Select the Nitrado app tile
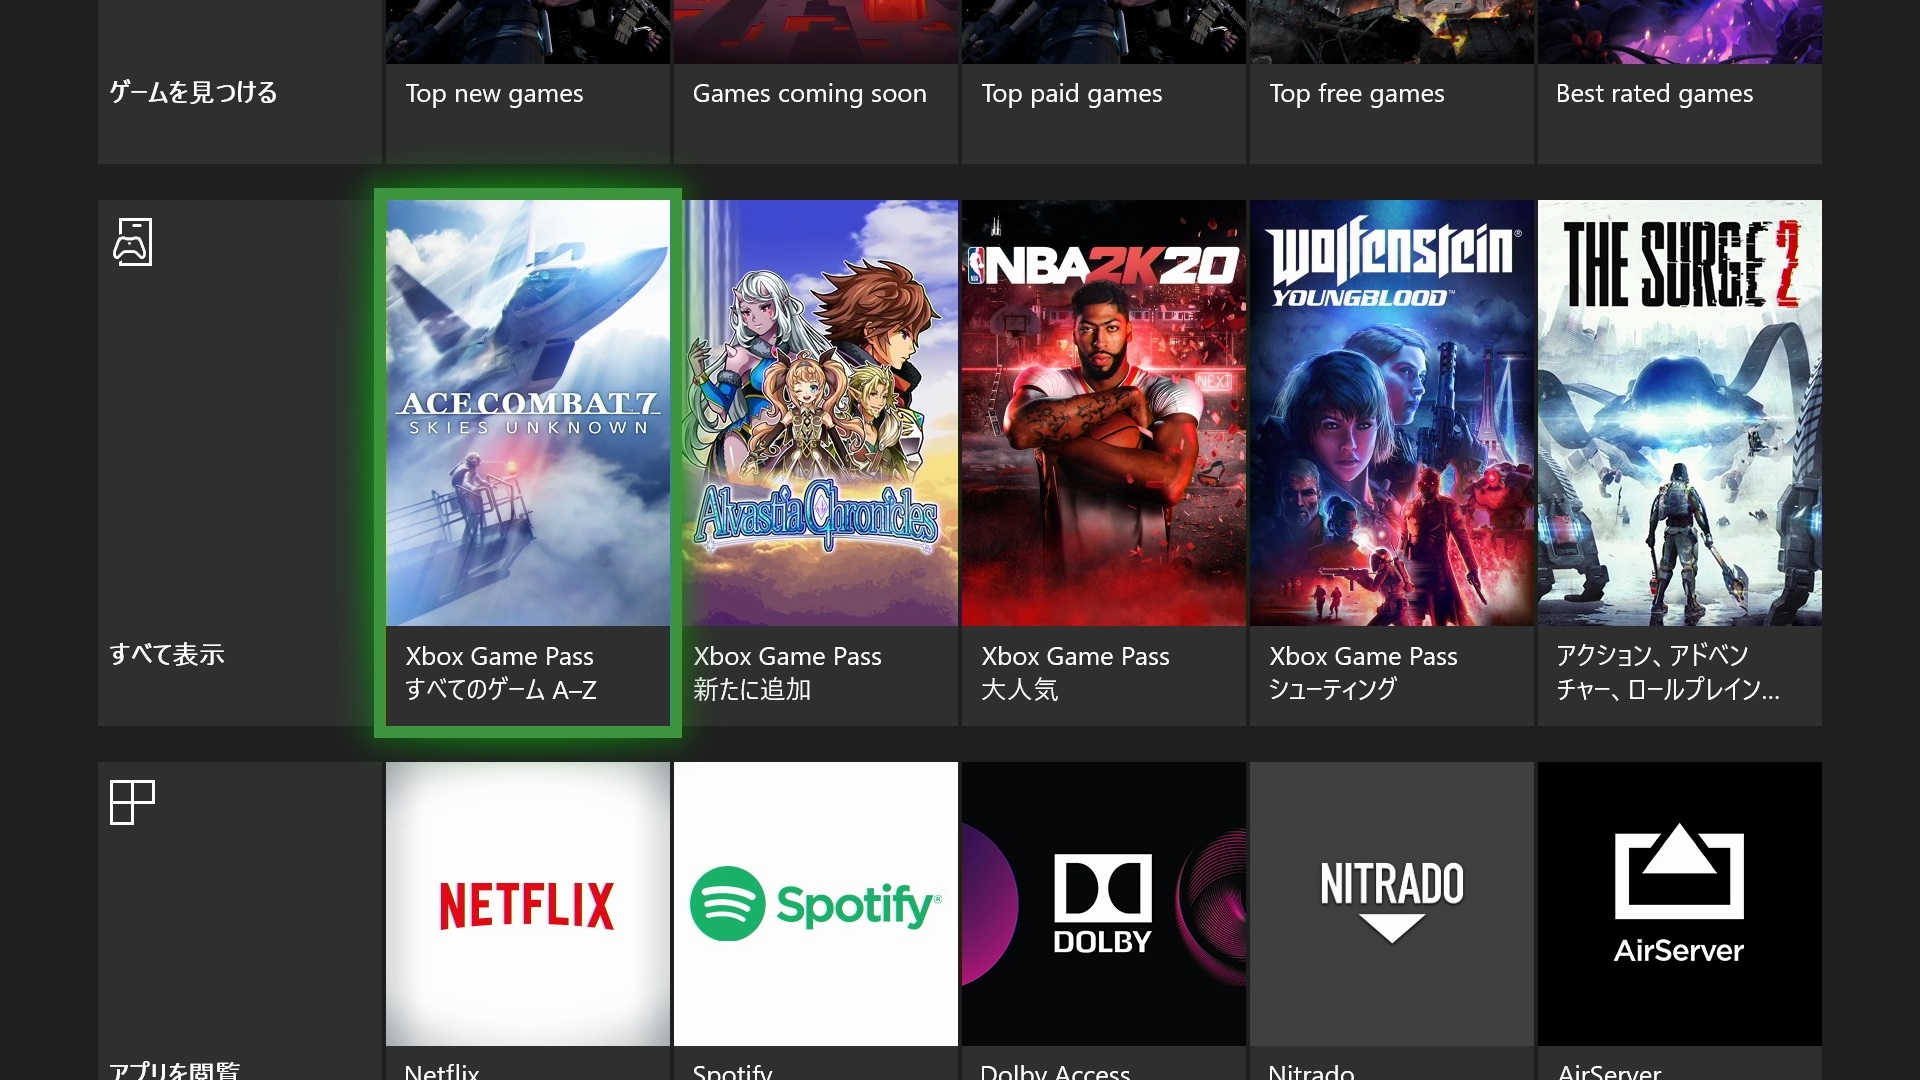This screenshot has height=1080, width=1920. tap(1391, 904)
